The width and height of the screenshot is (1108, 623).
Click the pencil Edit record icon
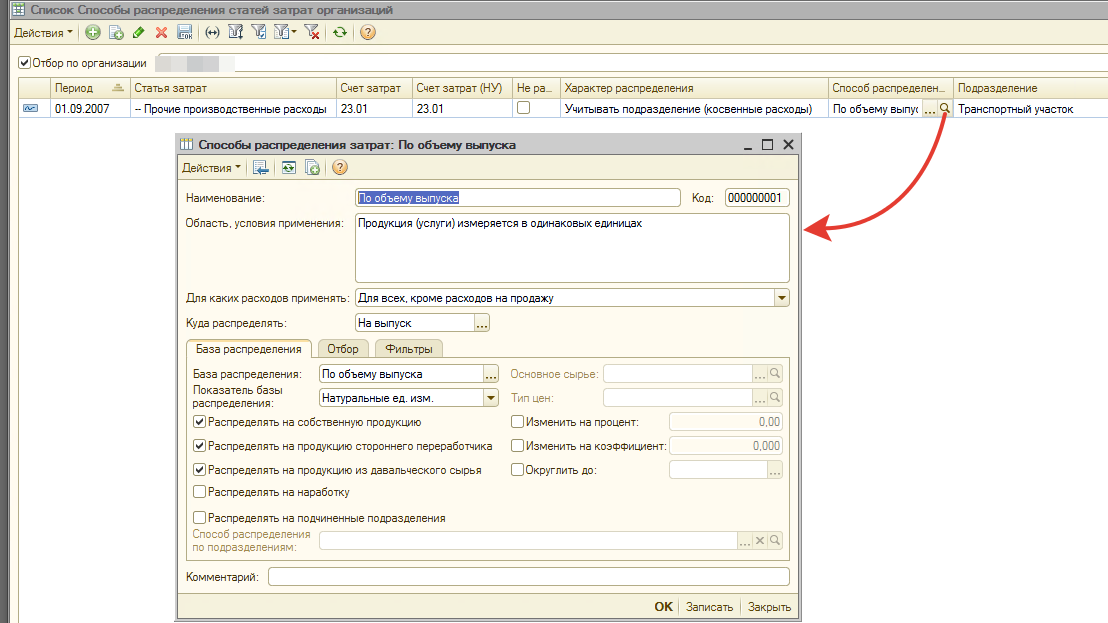point(138,33)
